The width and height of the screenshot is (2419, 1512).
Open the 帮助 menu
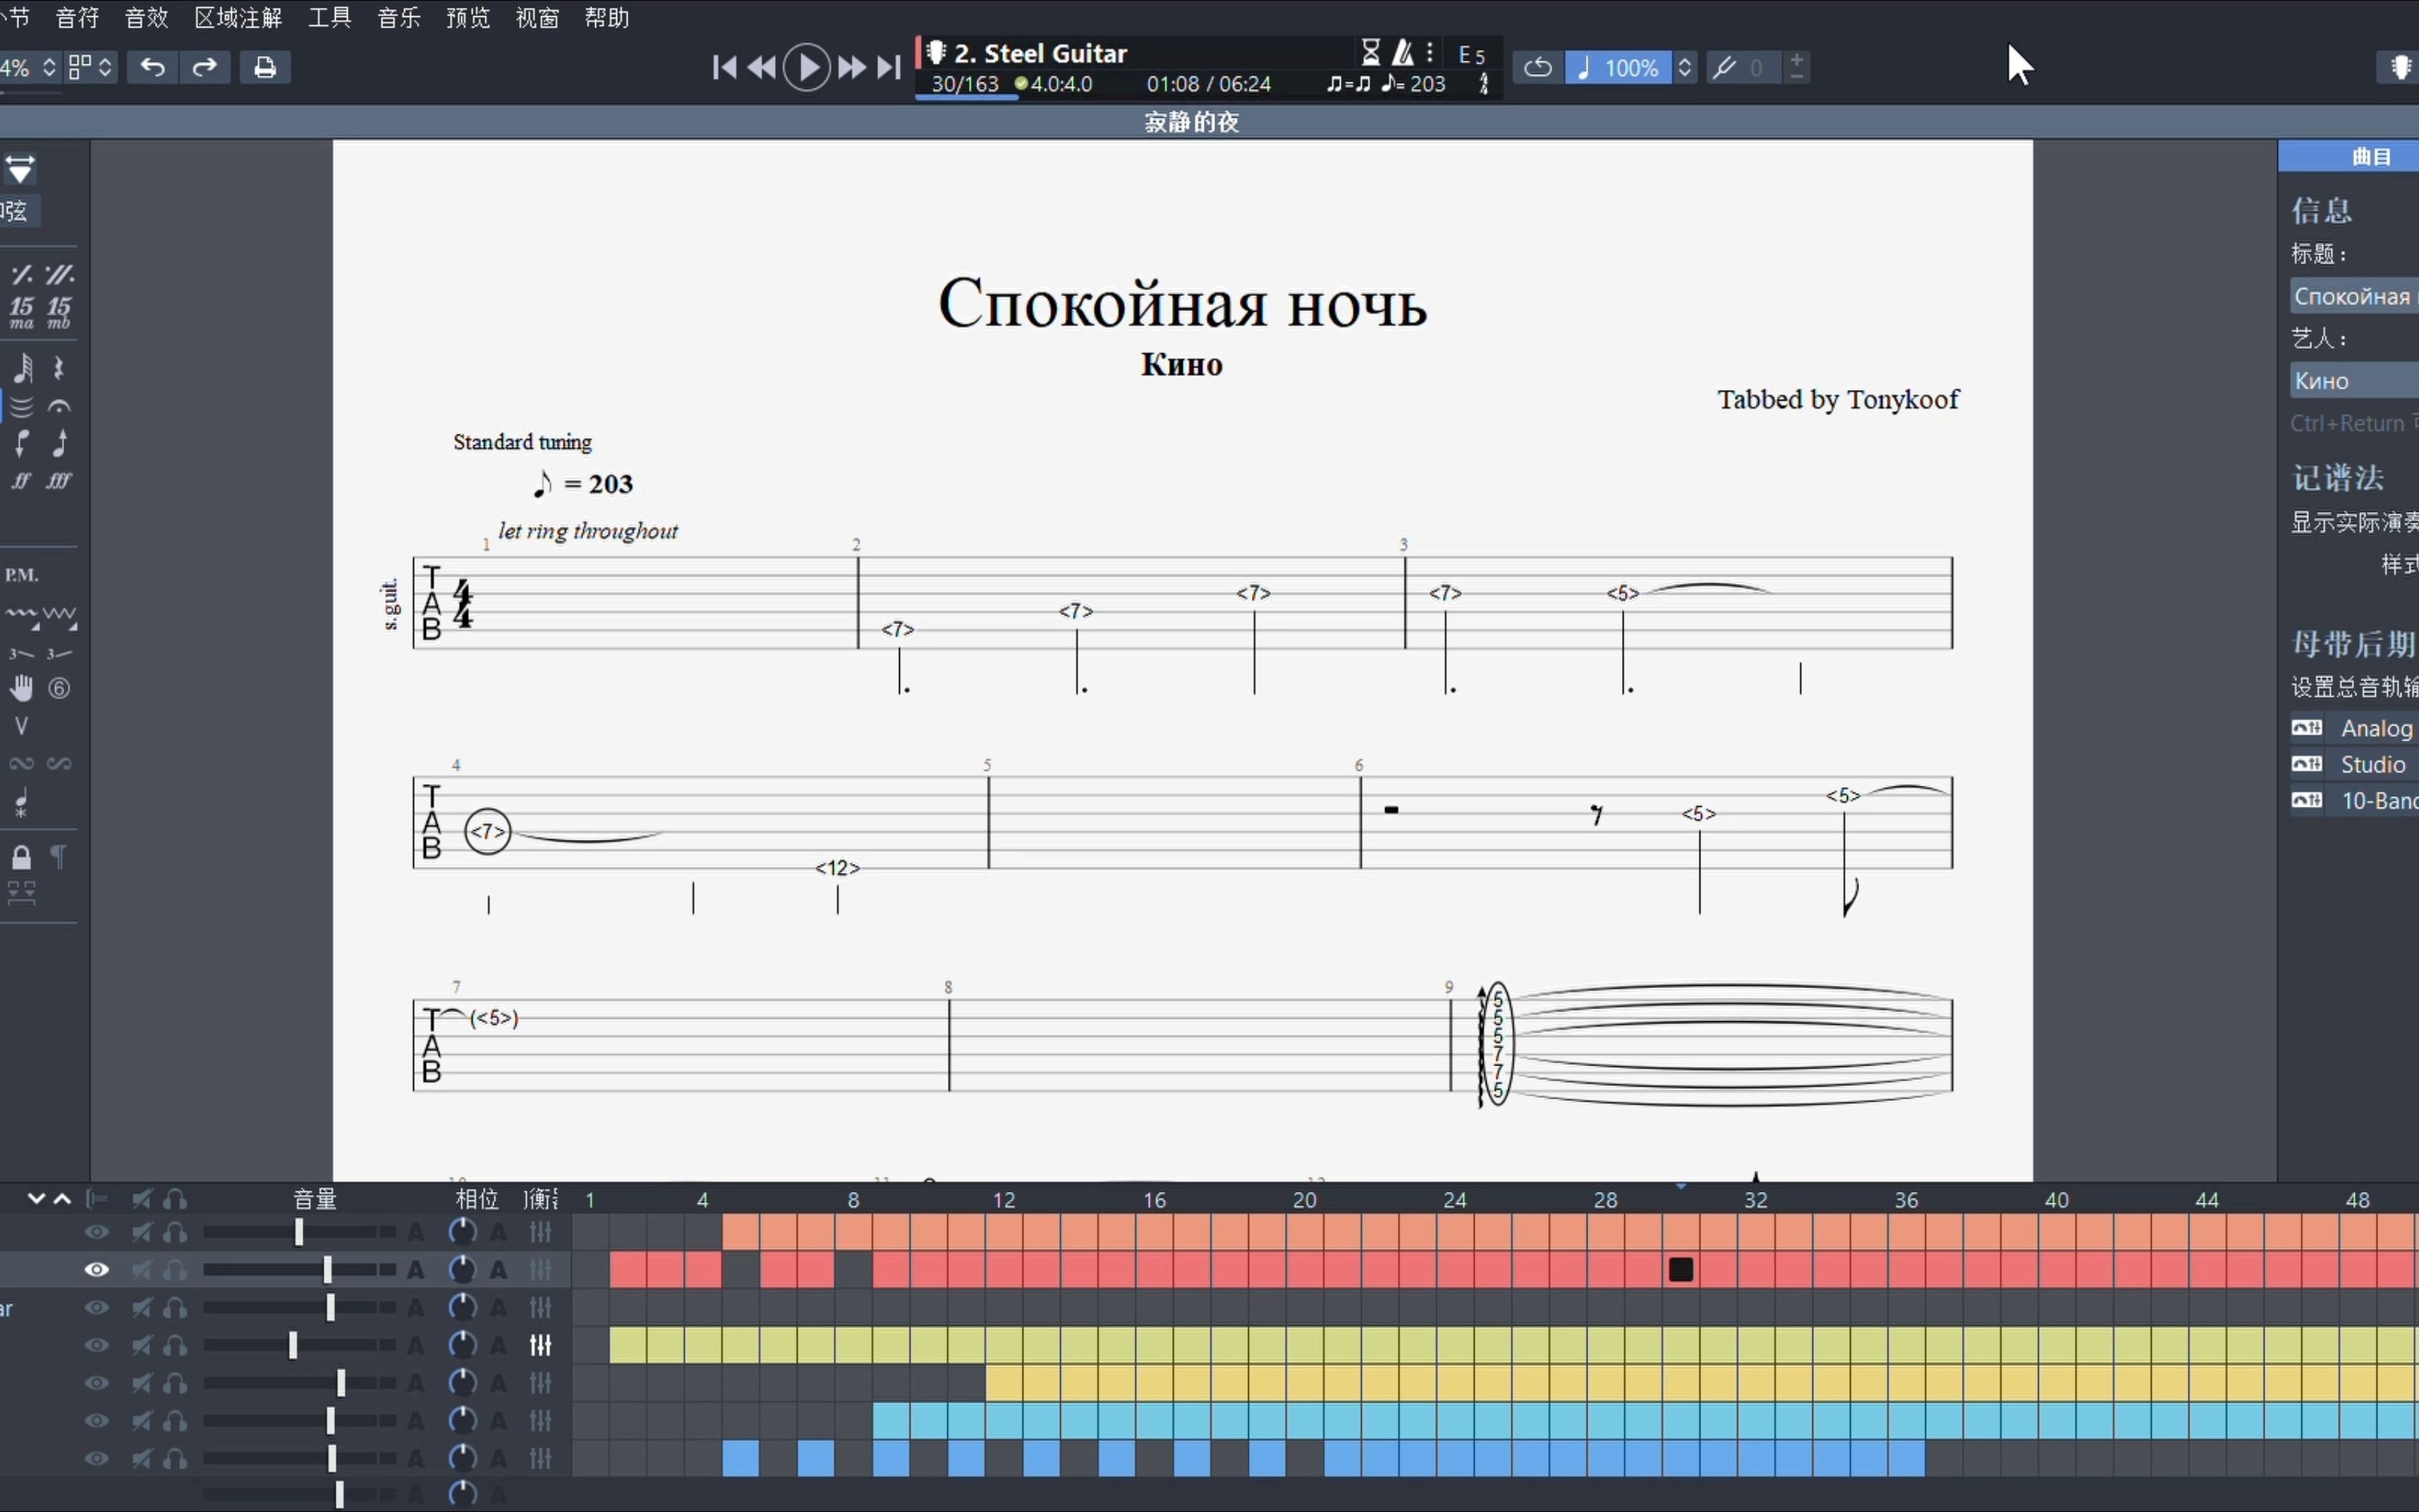(606, 17)
